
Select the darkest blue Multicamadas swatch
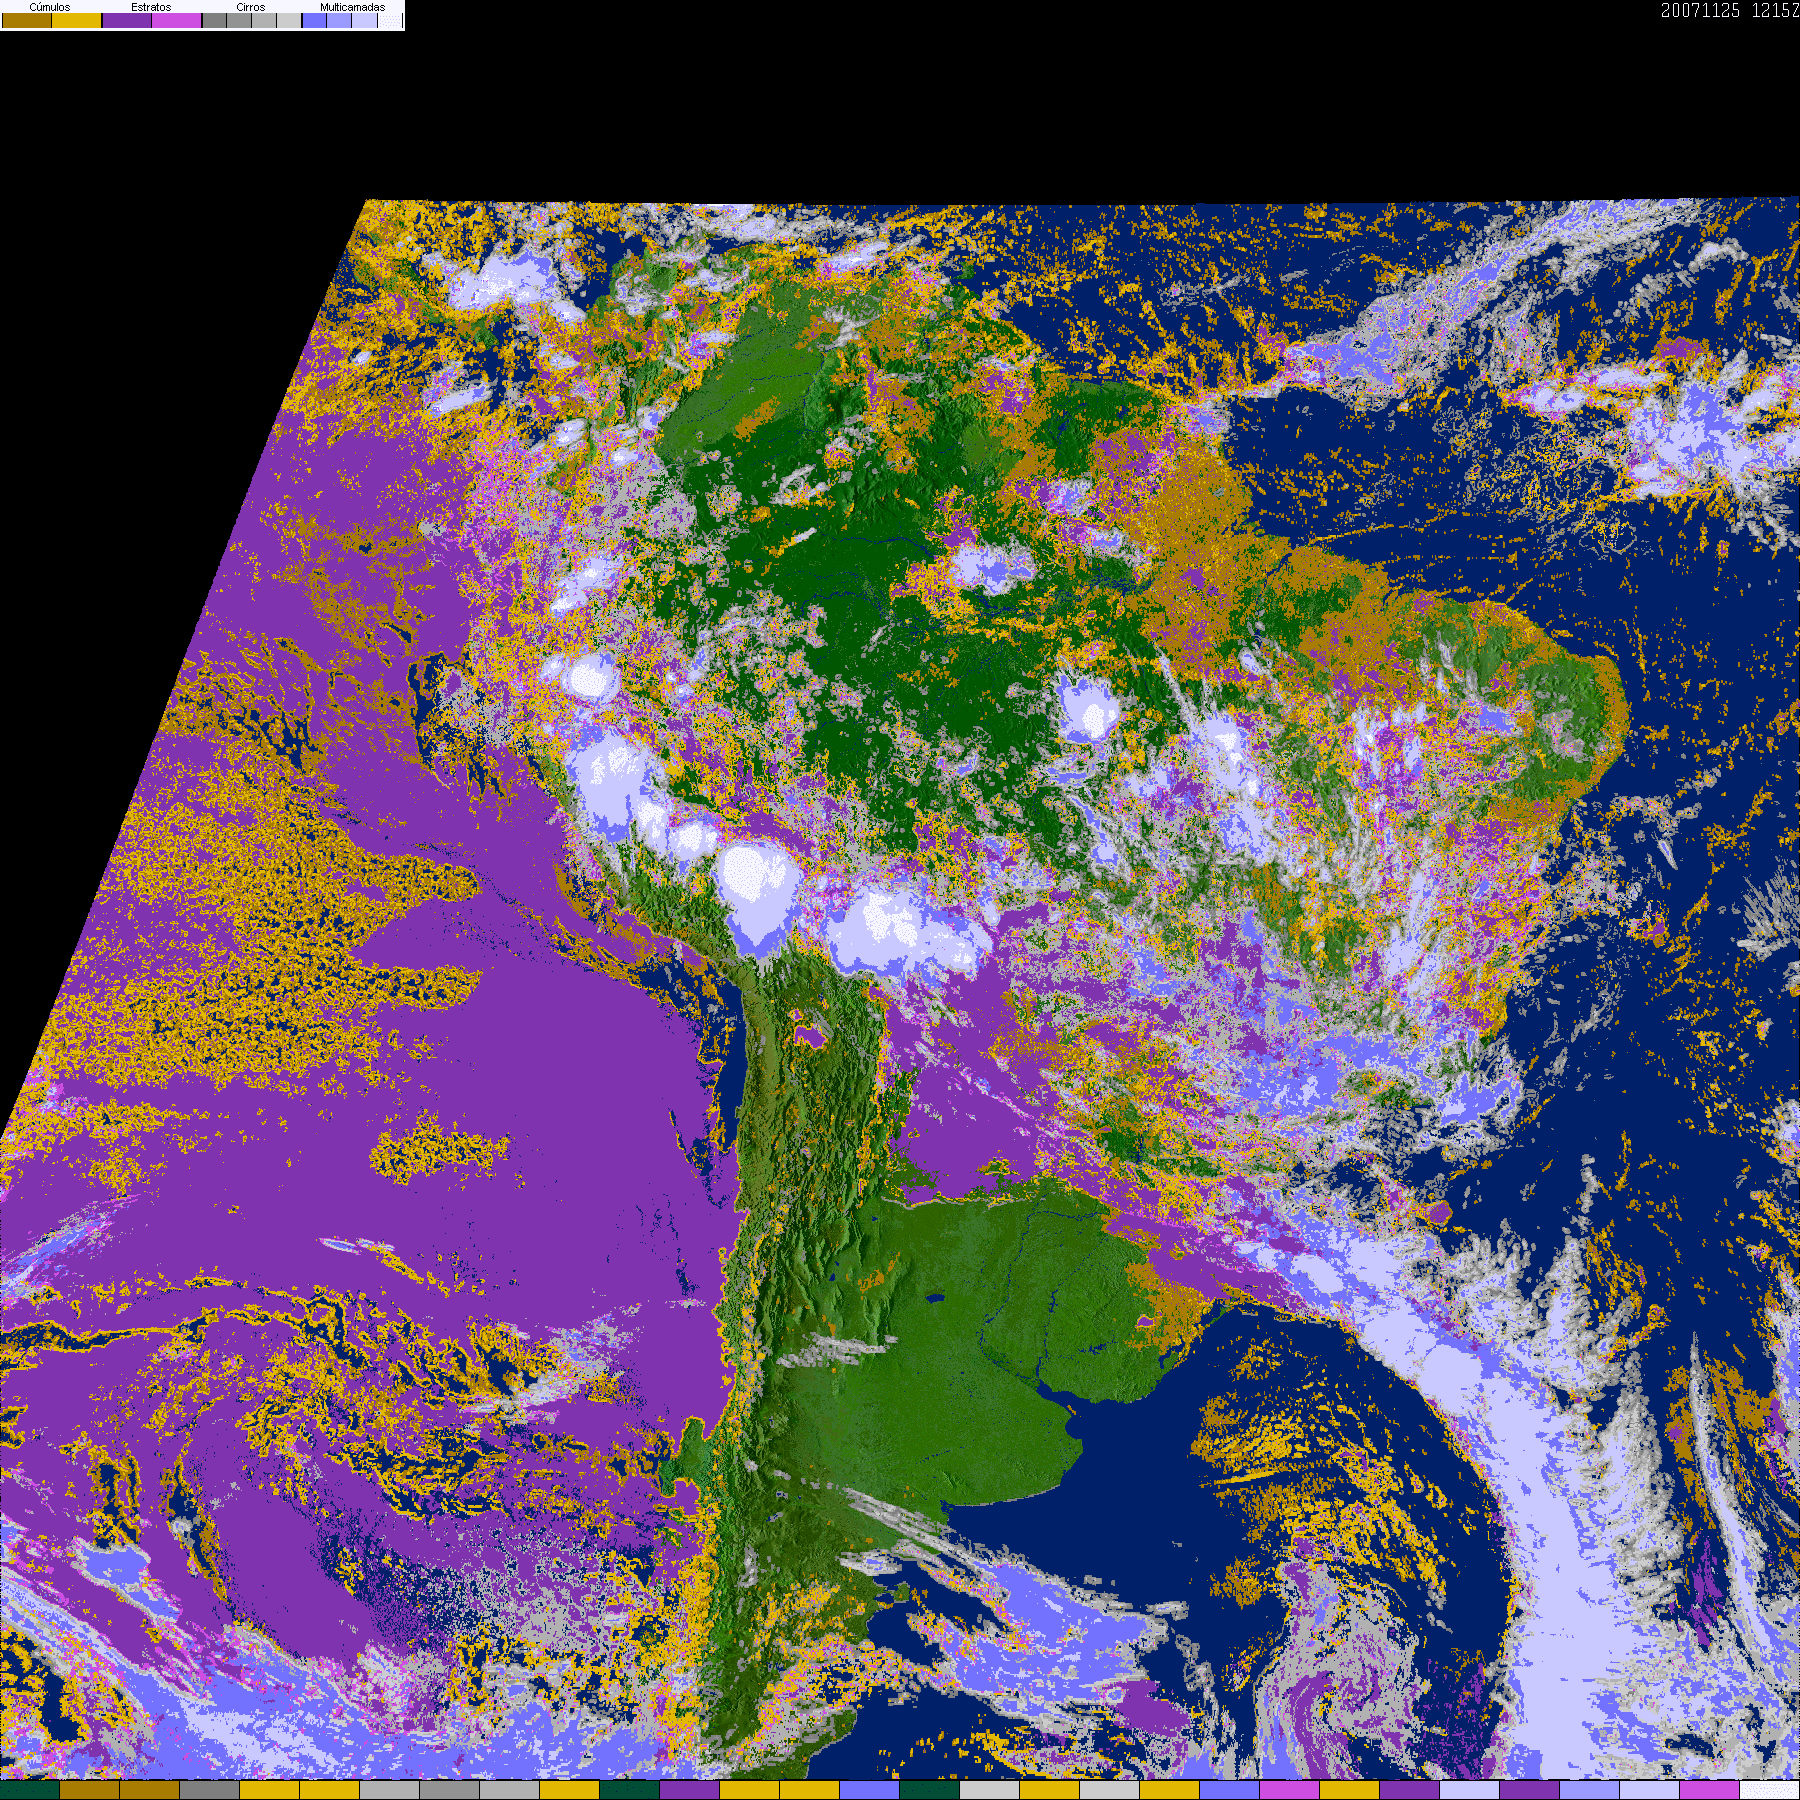(315, 20)
